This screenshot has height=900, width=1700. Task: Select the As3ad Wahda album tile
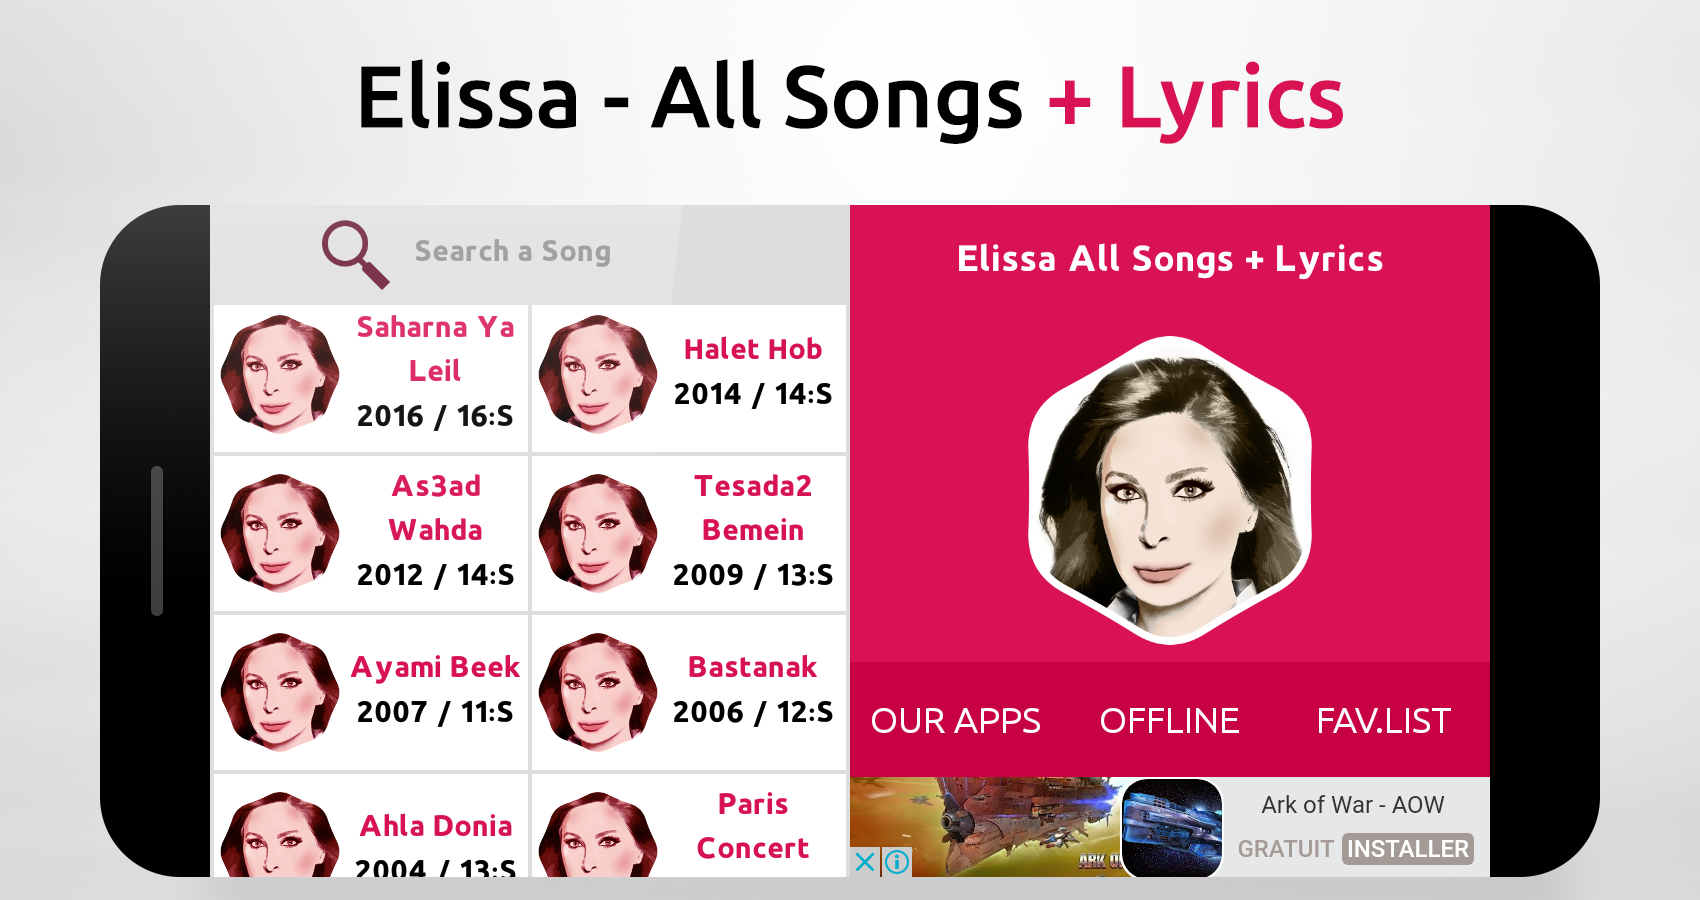pos(371,533)
